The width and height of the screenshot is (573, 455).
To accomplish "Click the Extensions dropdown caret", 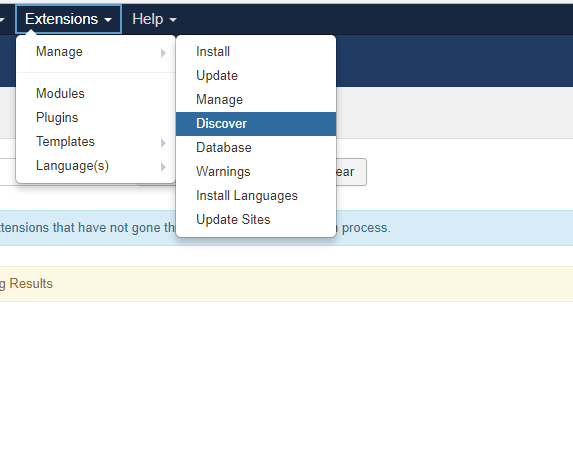I will click(x=108, y=20).
